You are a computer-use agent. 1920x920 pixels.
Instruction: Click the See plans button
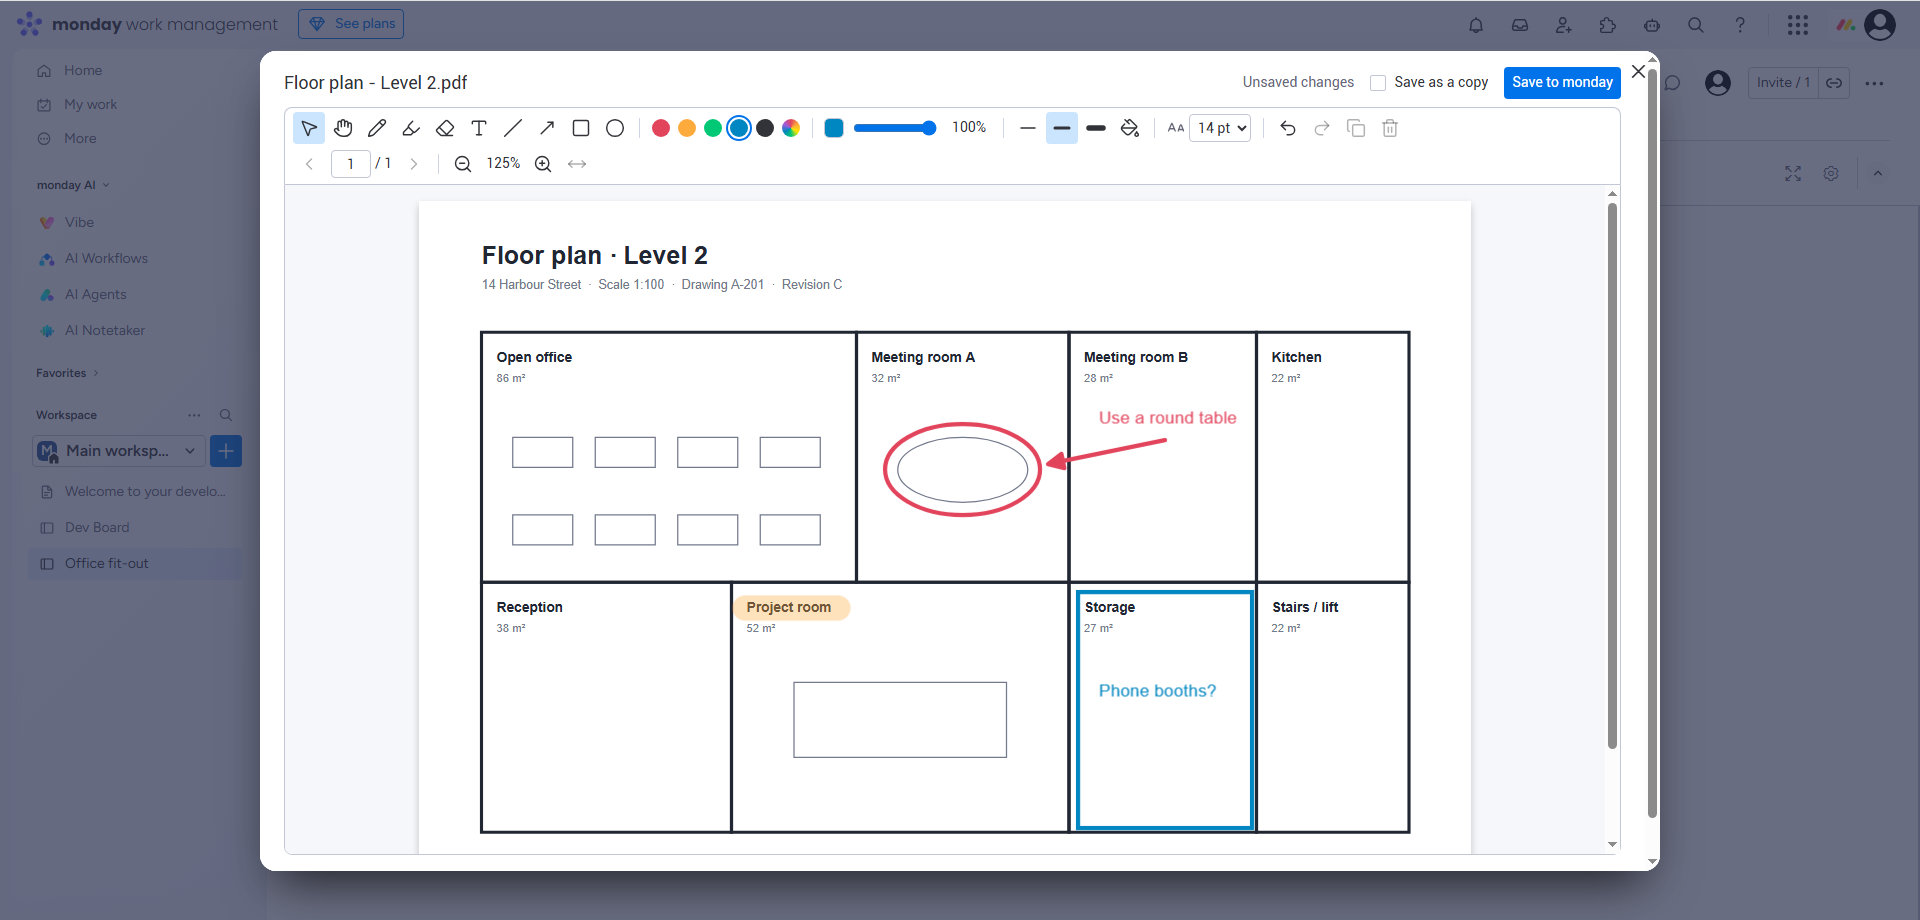pyautogui.click(x=351, y=24)
